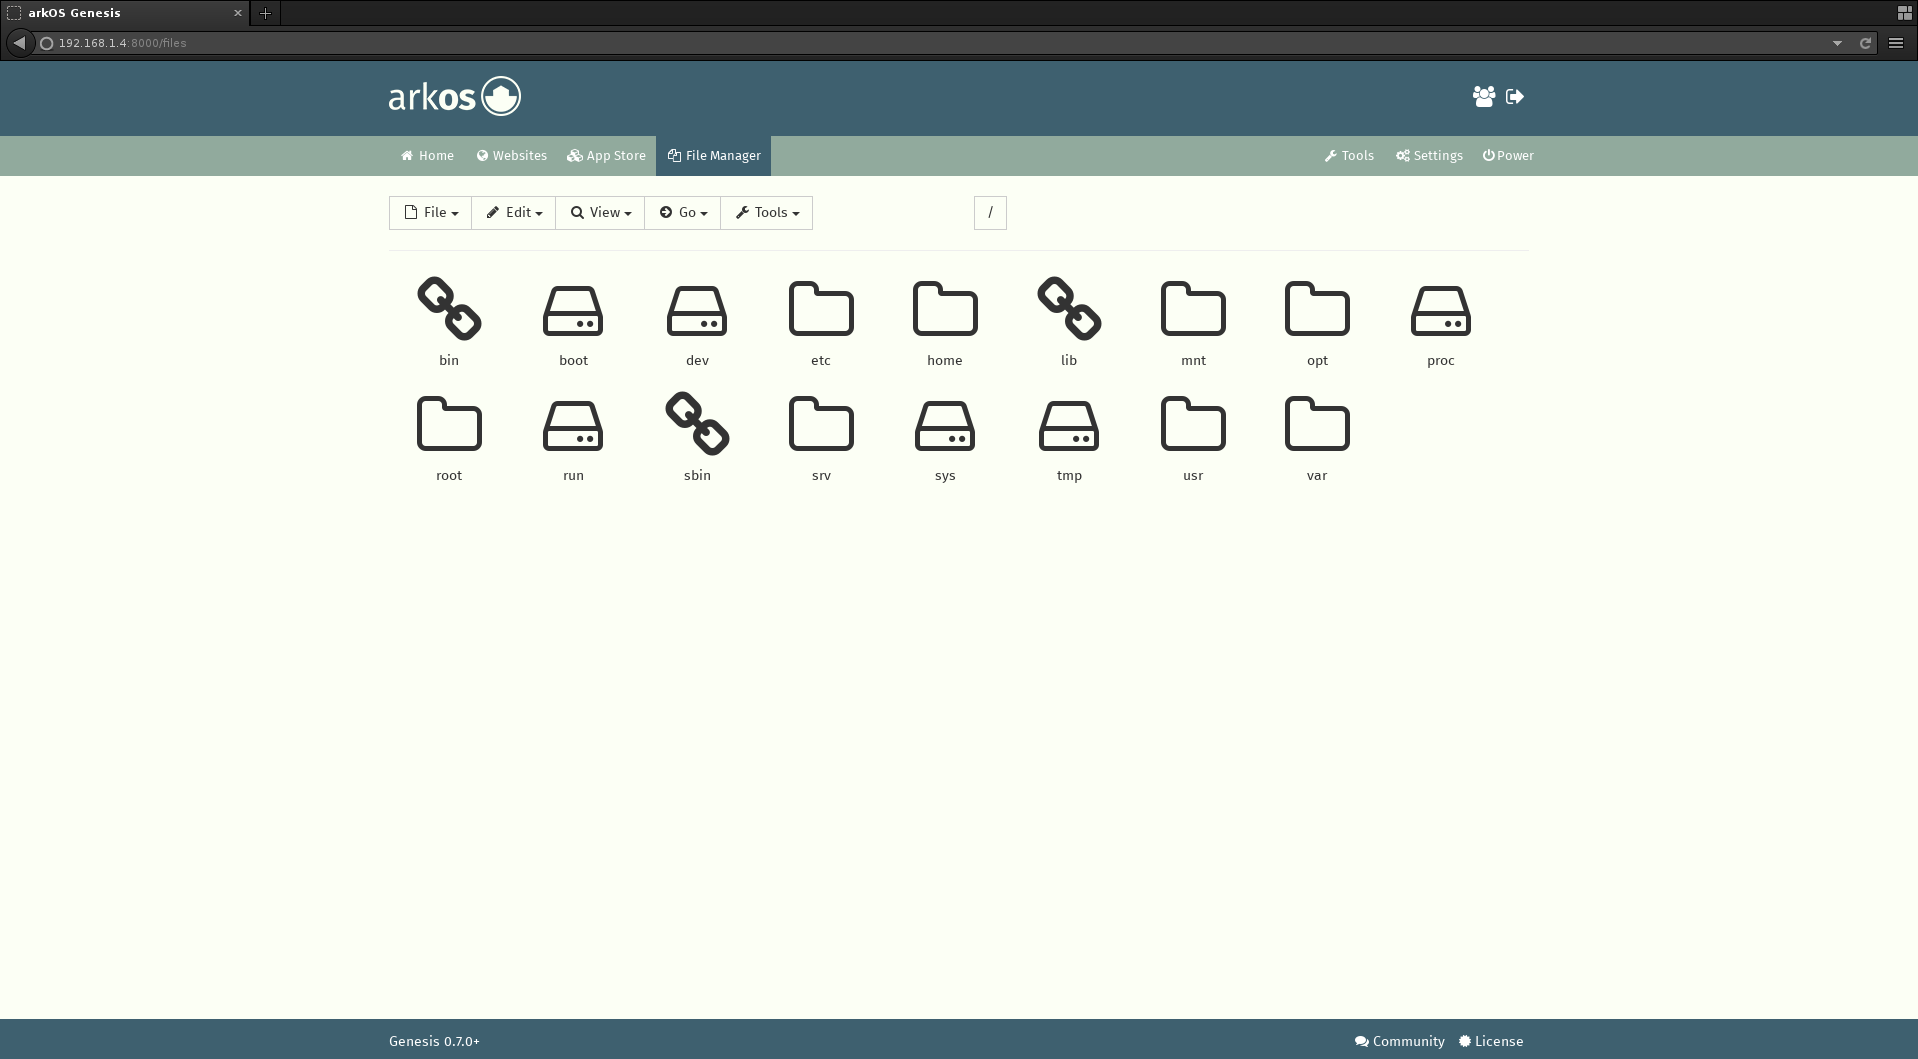The image size is (1918, 1059).
Task: Open the usr folder icon
Action: (1193, 424)
